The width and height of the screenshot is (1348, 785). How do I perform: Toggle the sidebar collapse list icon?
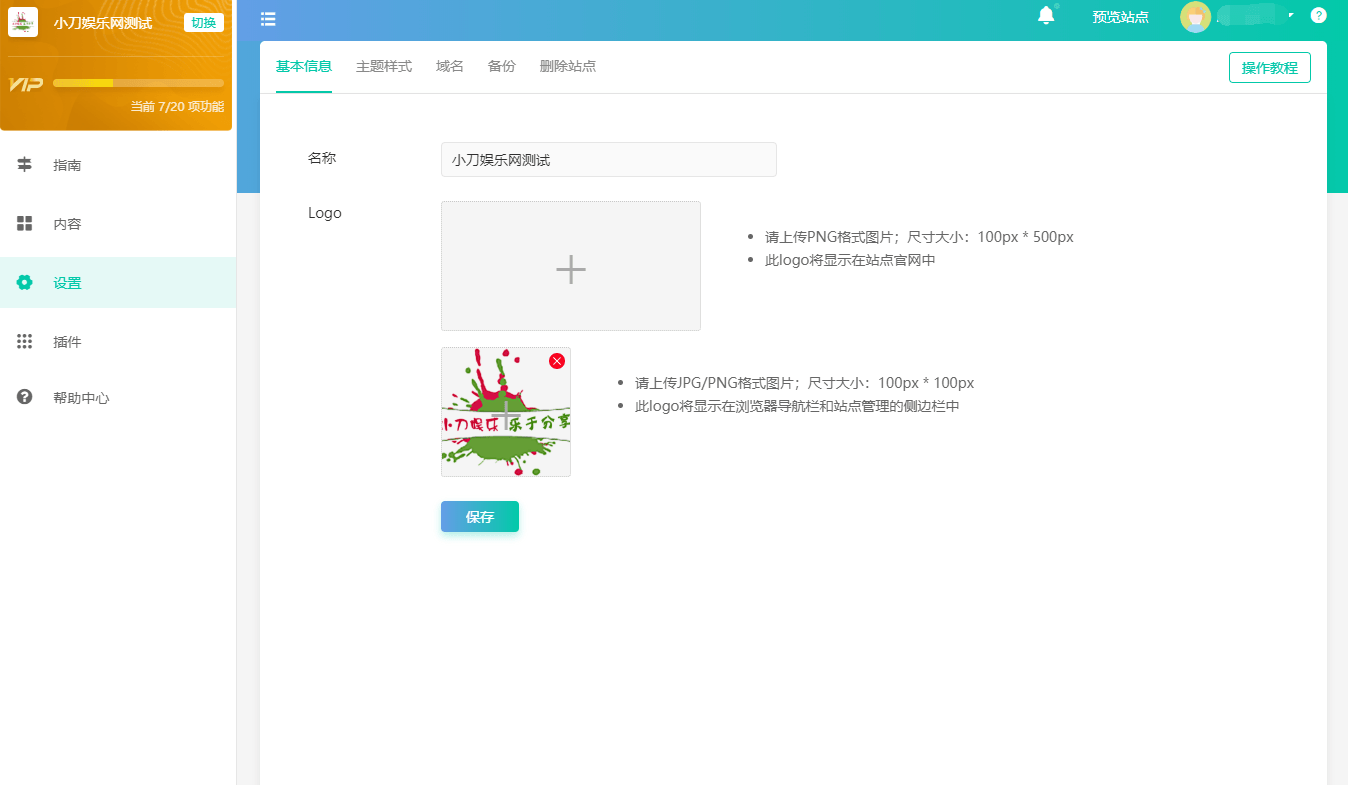click(x=268, y=19)
